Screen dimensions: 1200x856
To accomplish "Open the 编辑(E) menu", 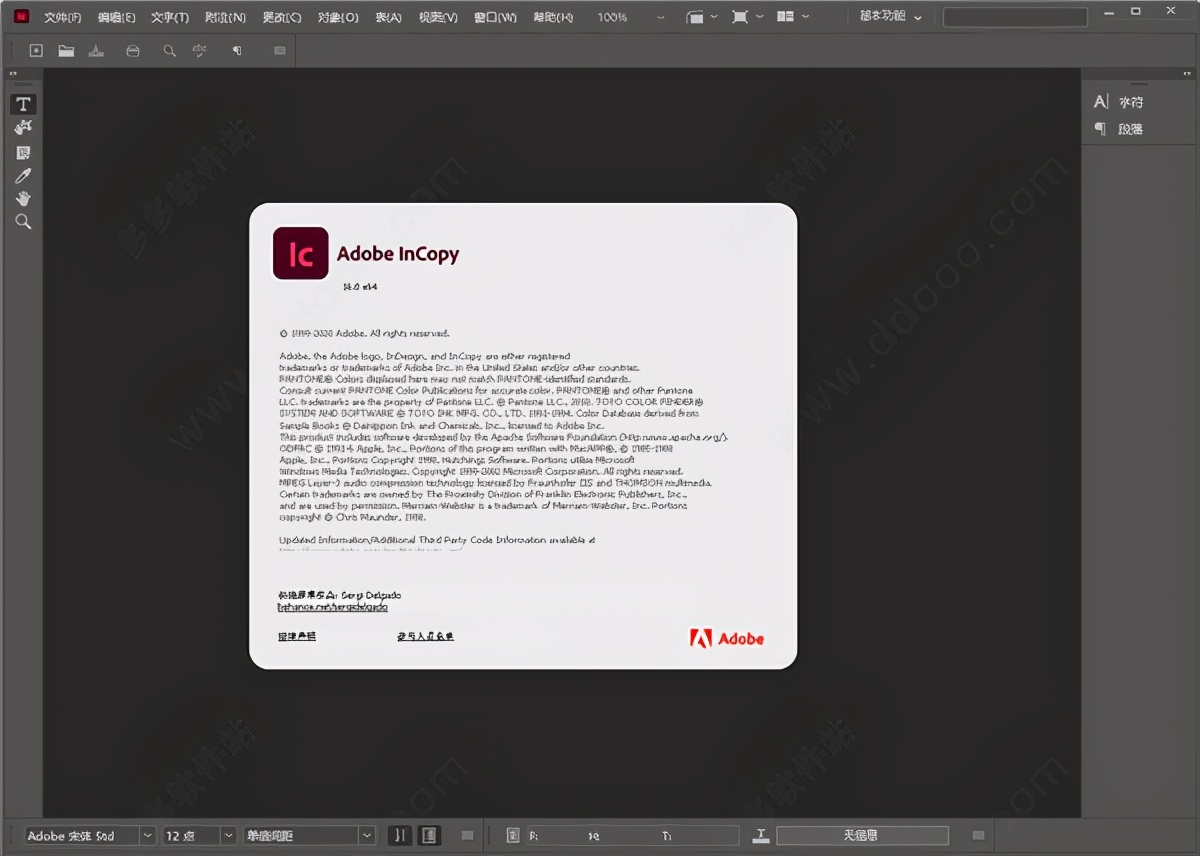I will 116,17.
